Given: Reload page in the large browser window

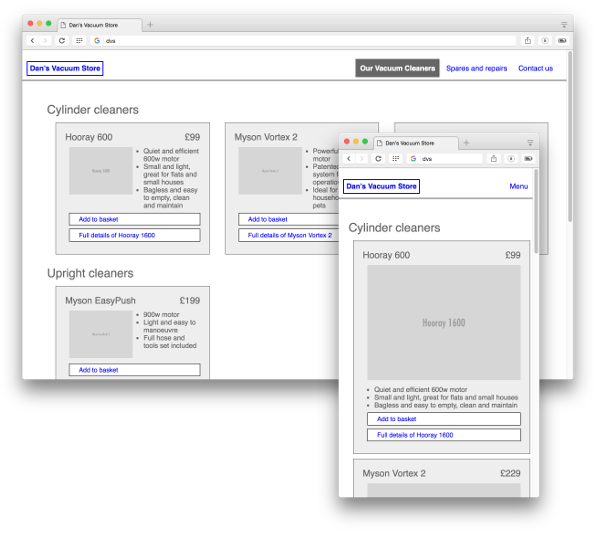Looking at the screenshot, I should tap(62, 41).
